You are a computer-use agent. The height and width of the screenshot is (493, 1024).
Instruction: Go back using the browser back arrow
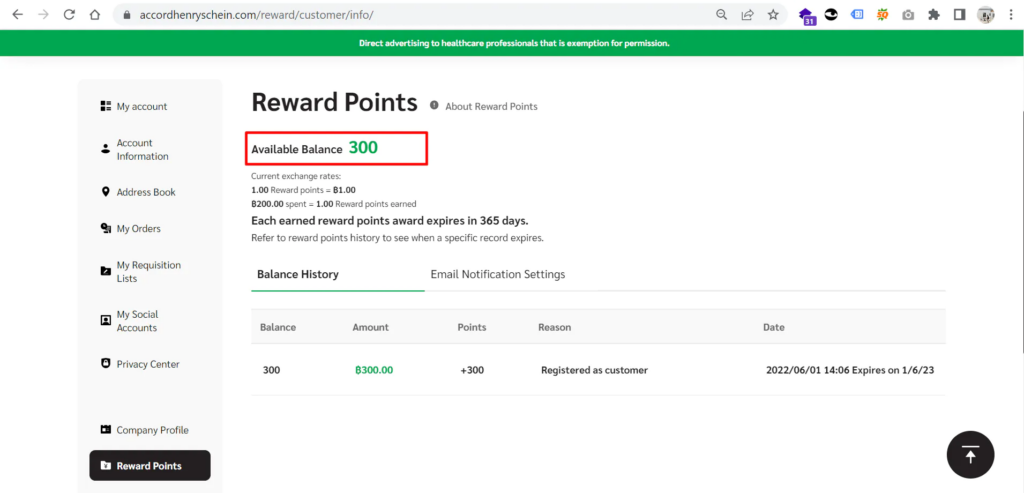coord(18,15)
